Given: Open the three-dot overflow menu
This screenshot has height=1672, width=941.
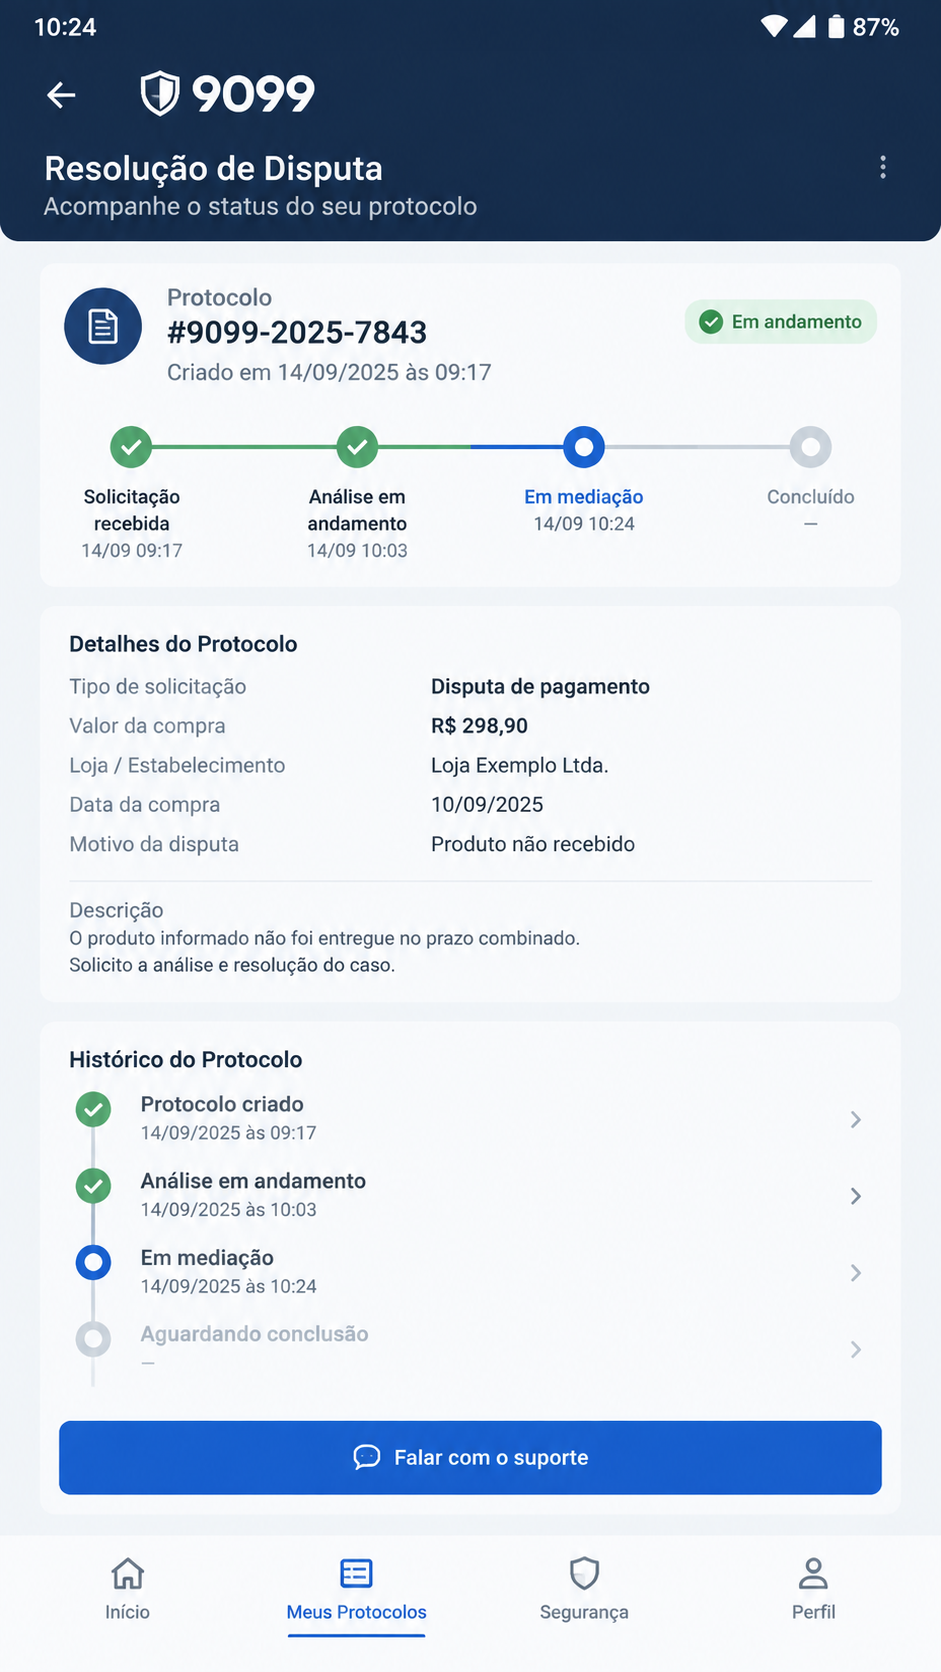Looking at the screenshot, I should point(882,167).
